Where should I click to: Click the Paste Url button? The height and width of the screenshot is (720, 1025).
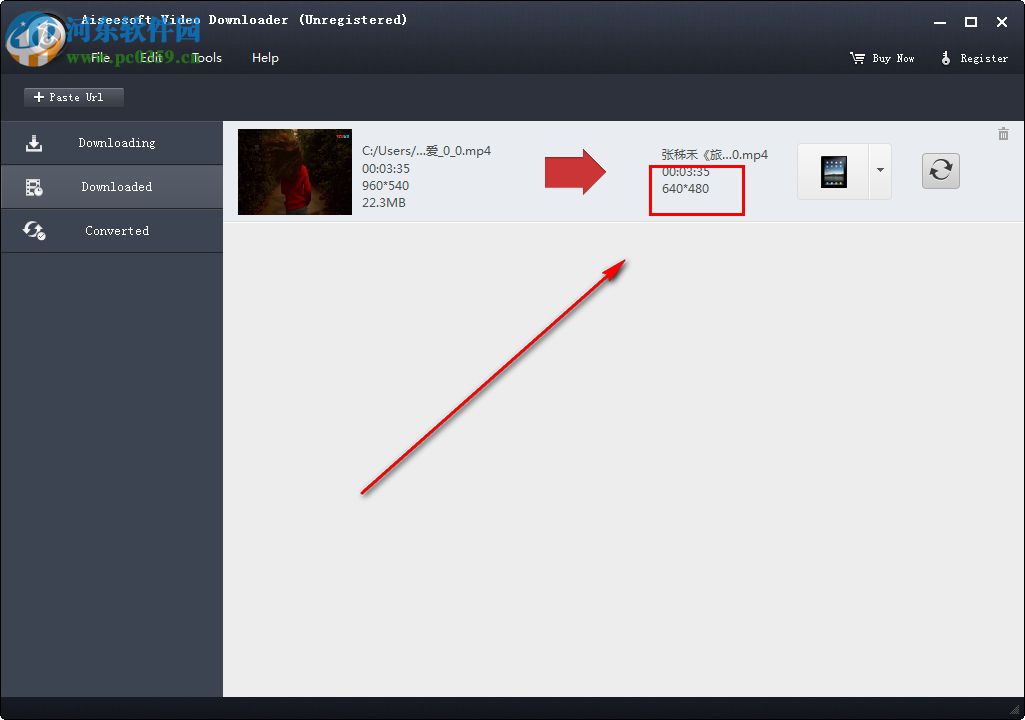click(73, 97)
